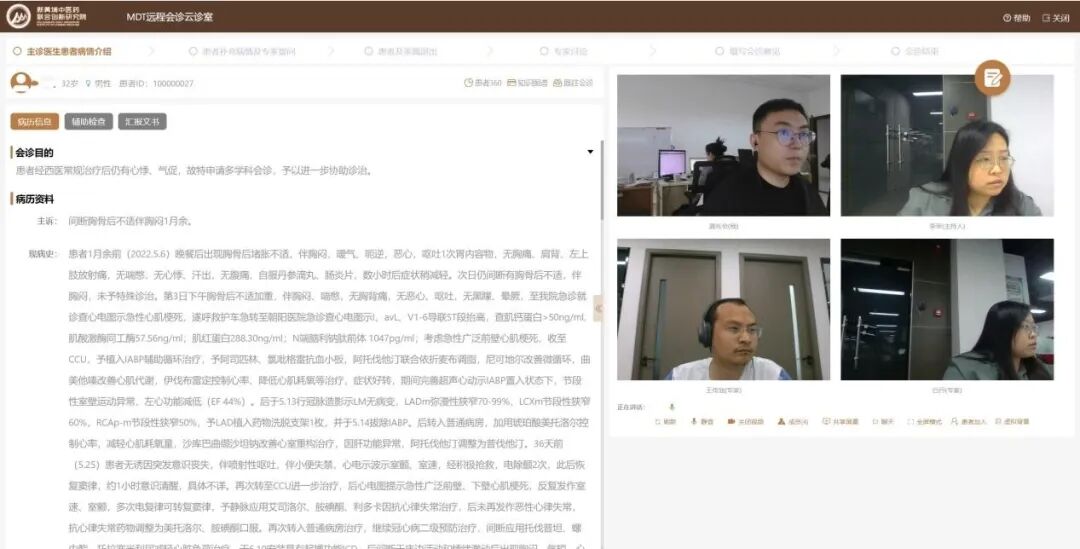Click the gender icon beside patient age

pos(88,83)
